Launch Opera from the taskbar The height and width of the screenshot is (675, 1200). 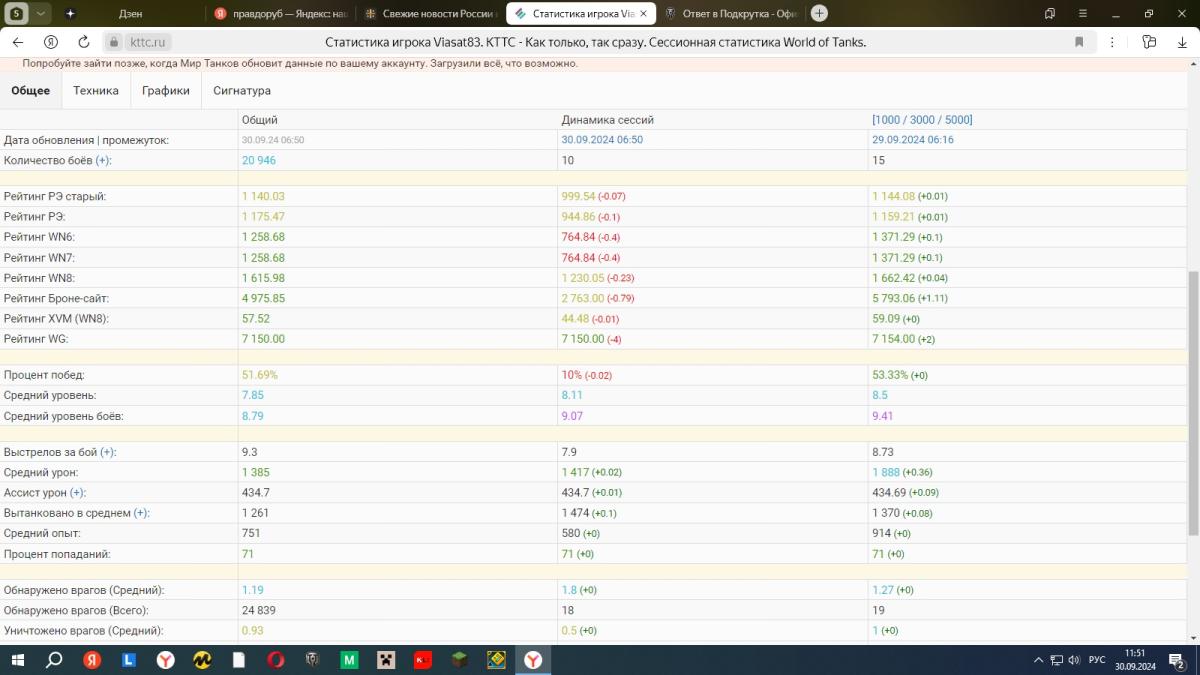pyautogui.click(x=276, y=660)
